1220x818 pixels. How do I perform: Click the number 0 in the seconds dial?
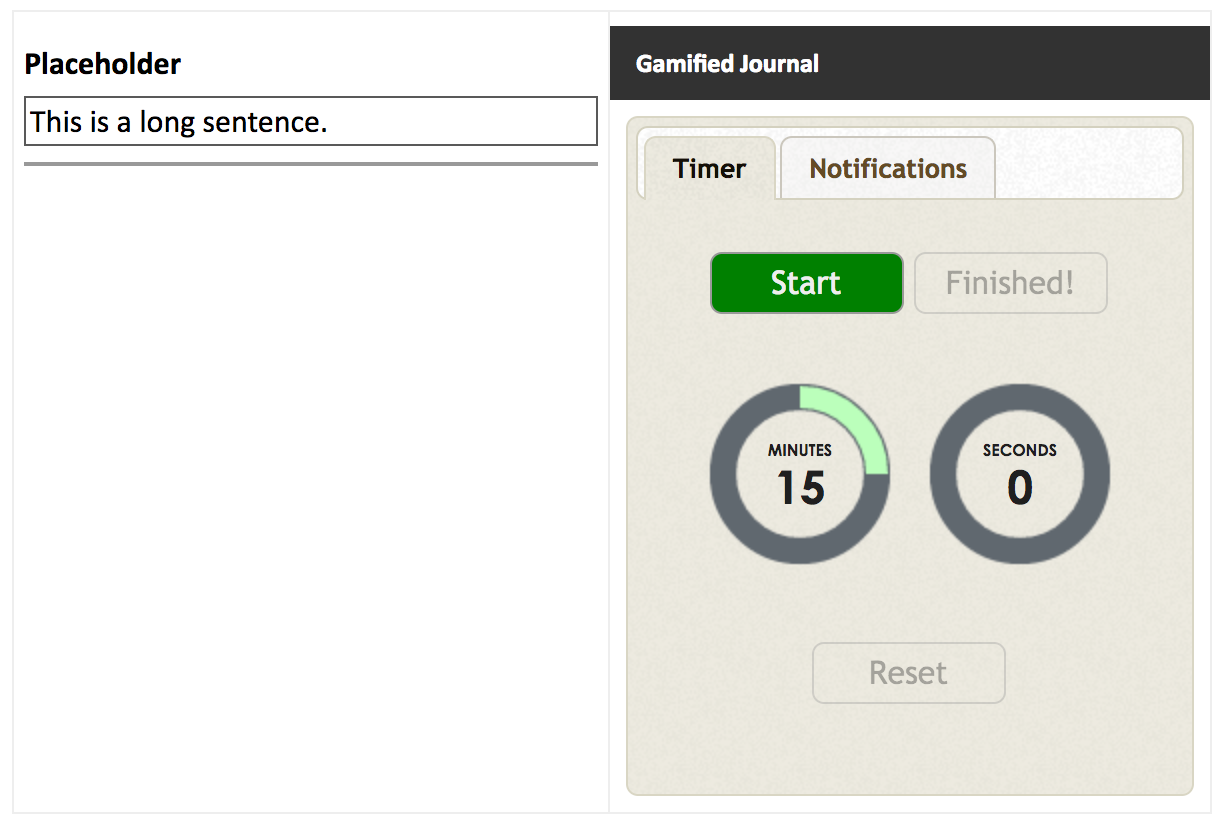point(1019,489)
